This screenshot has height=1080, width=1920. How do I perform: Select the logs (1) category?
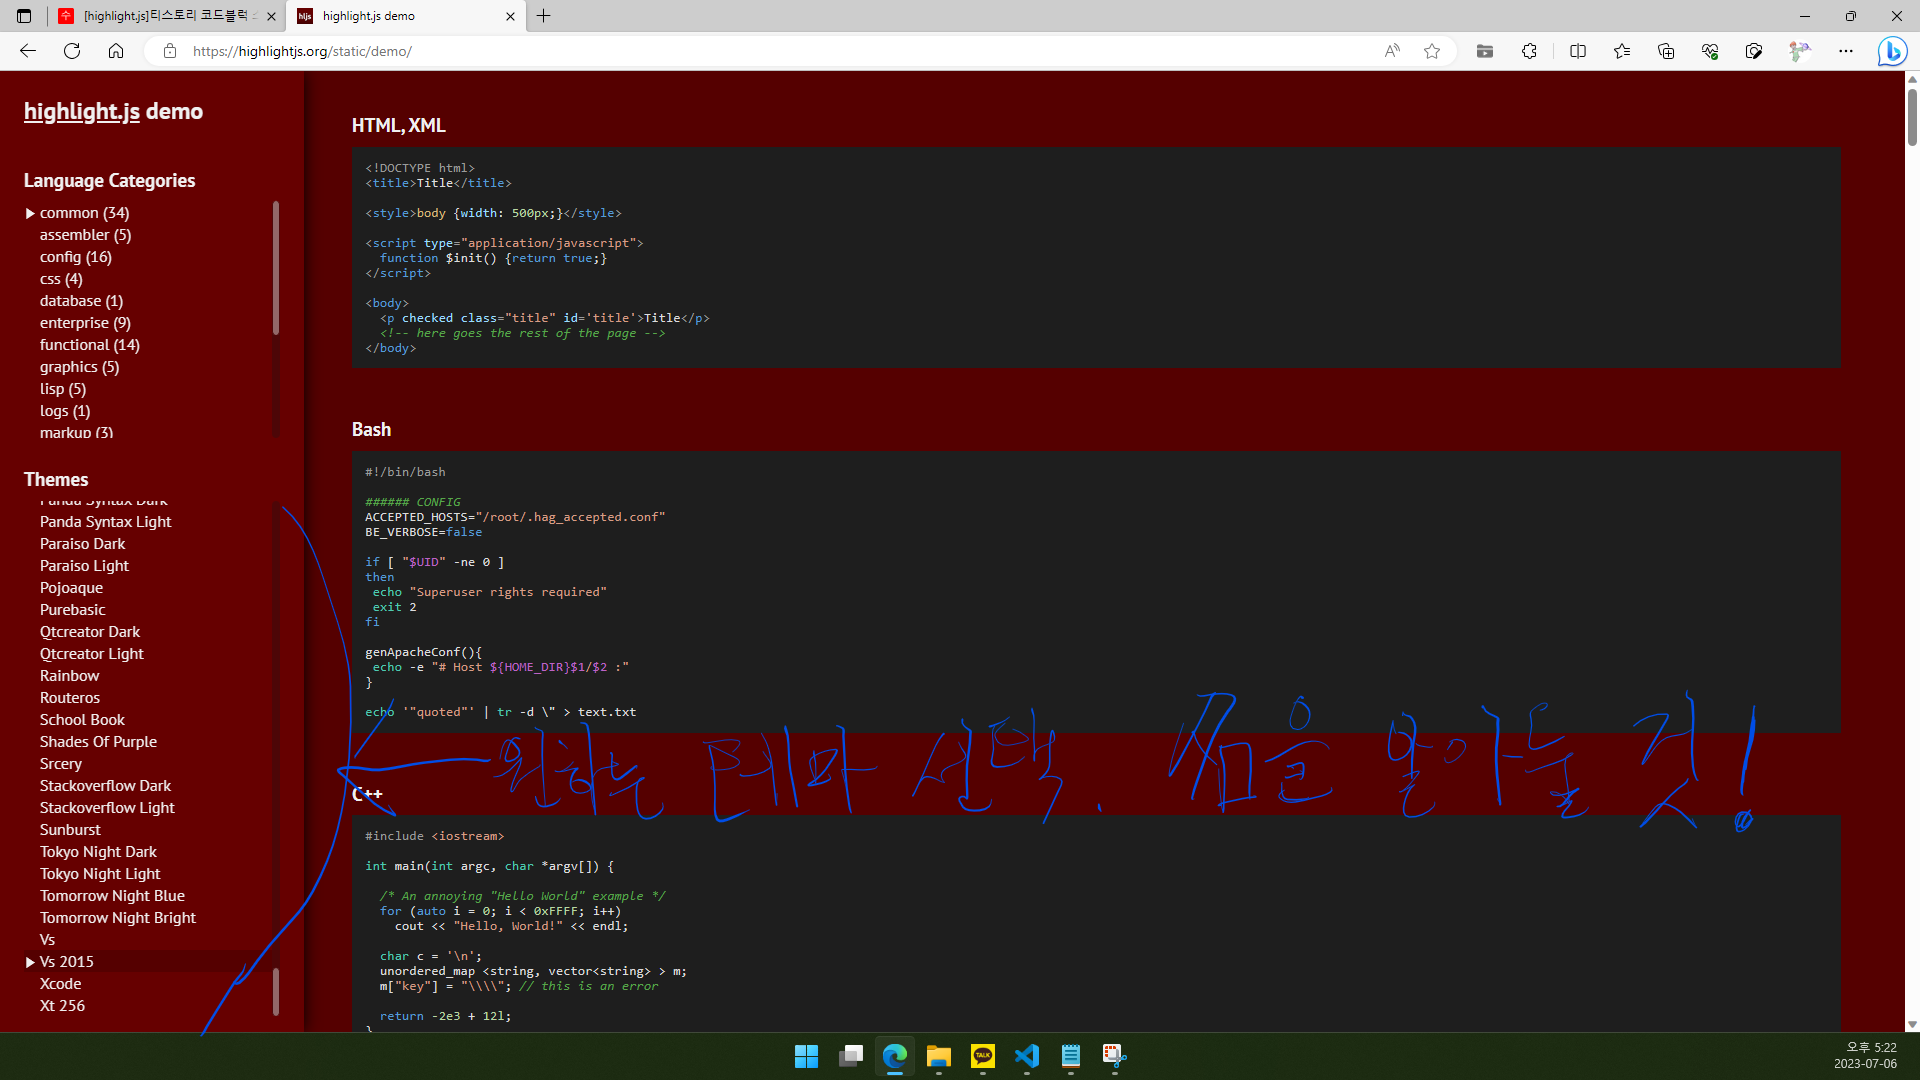64,411
